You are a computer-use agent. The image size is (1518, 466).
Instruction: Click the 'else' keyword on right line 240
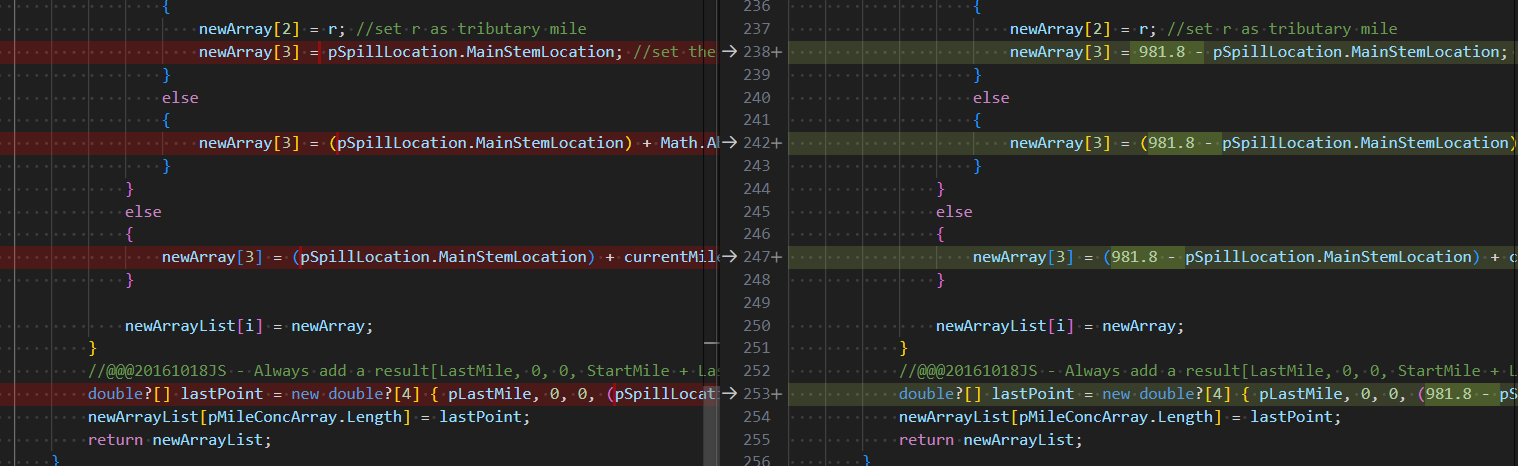pos(991,98)
